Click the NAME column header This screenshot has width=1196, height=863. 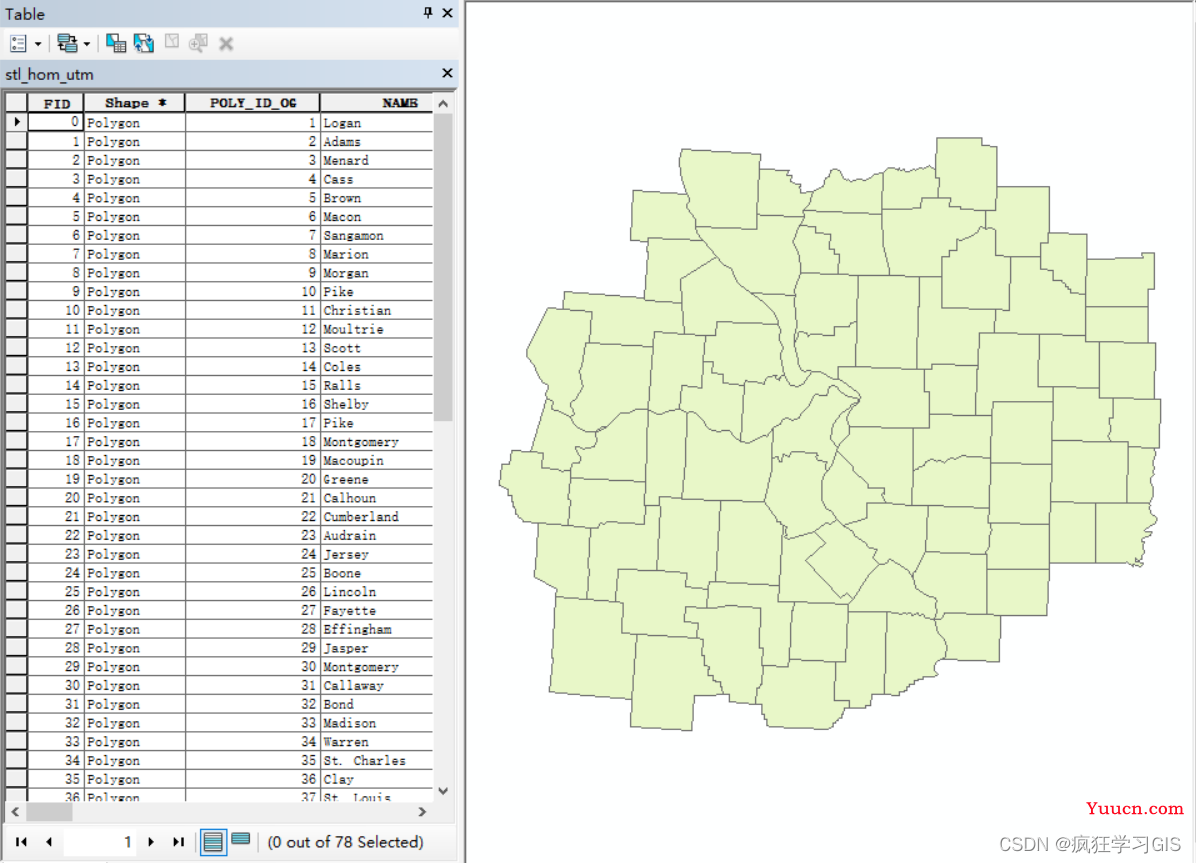376,103
